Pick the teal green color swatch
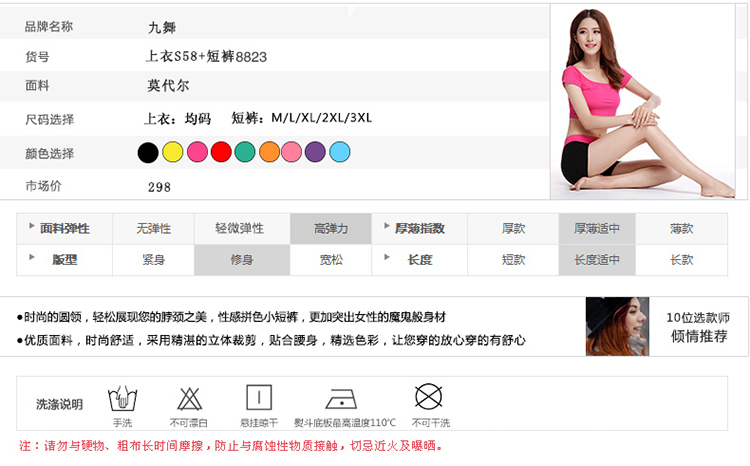The image size is (750, 466). 245,153
